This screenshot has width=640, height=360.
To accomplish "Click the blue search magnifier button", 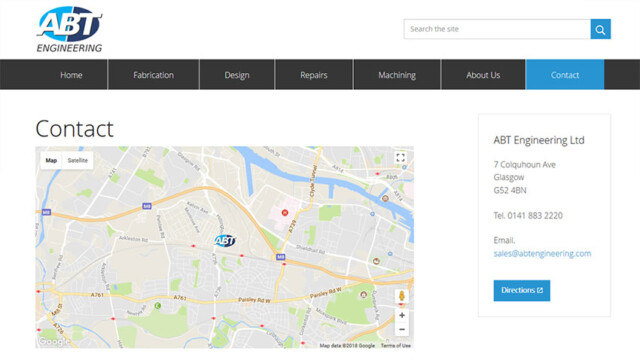I will (600, 29).
